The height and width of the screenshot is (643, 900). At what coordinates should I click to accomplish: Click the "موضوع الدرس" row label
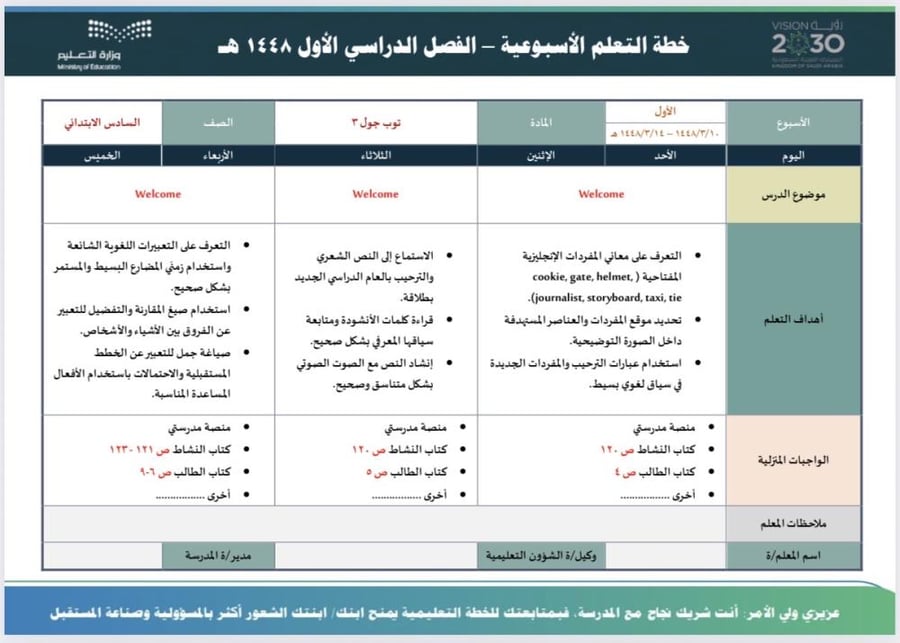click(793, 195)
